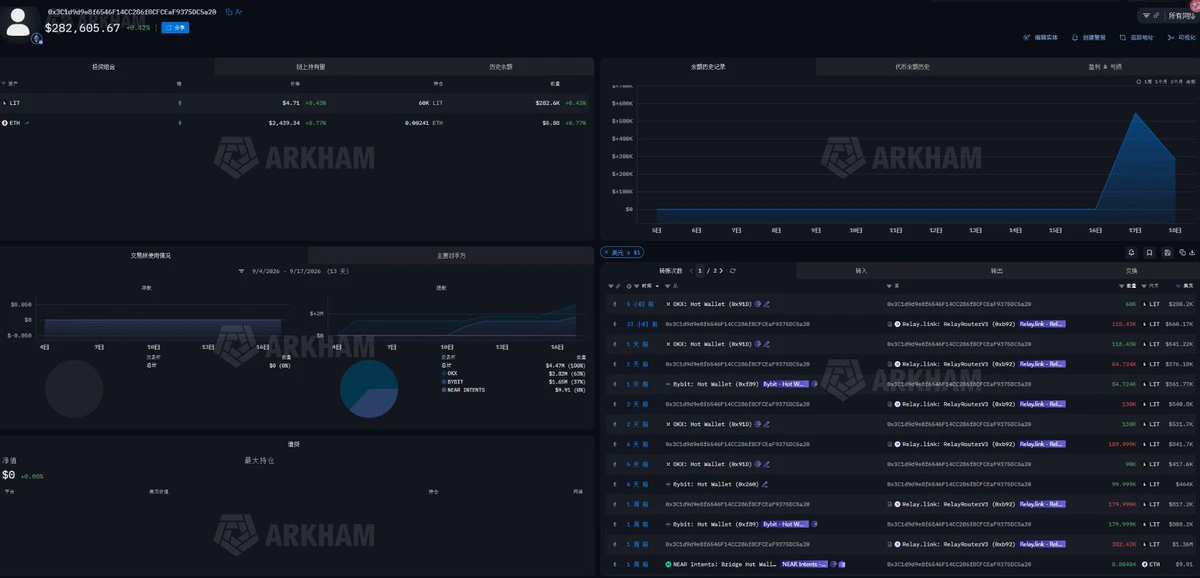The image size is (1200, 578).
Task: Switch to the 代币余额历史 tab
Action: click(912, 66)
